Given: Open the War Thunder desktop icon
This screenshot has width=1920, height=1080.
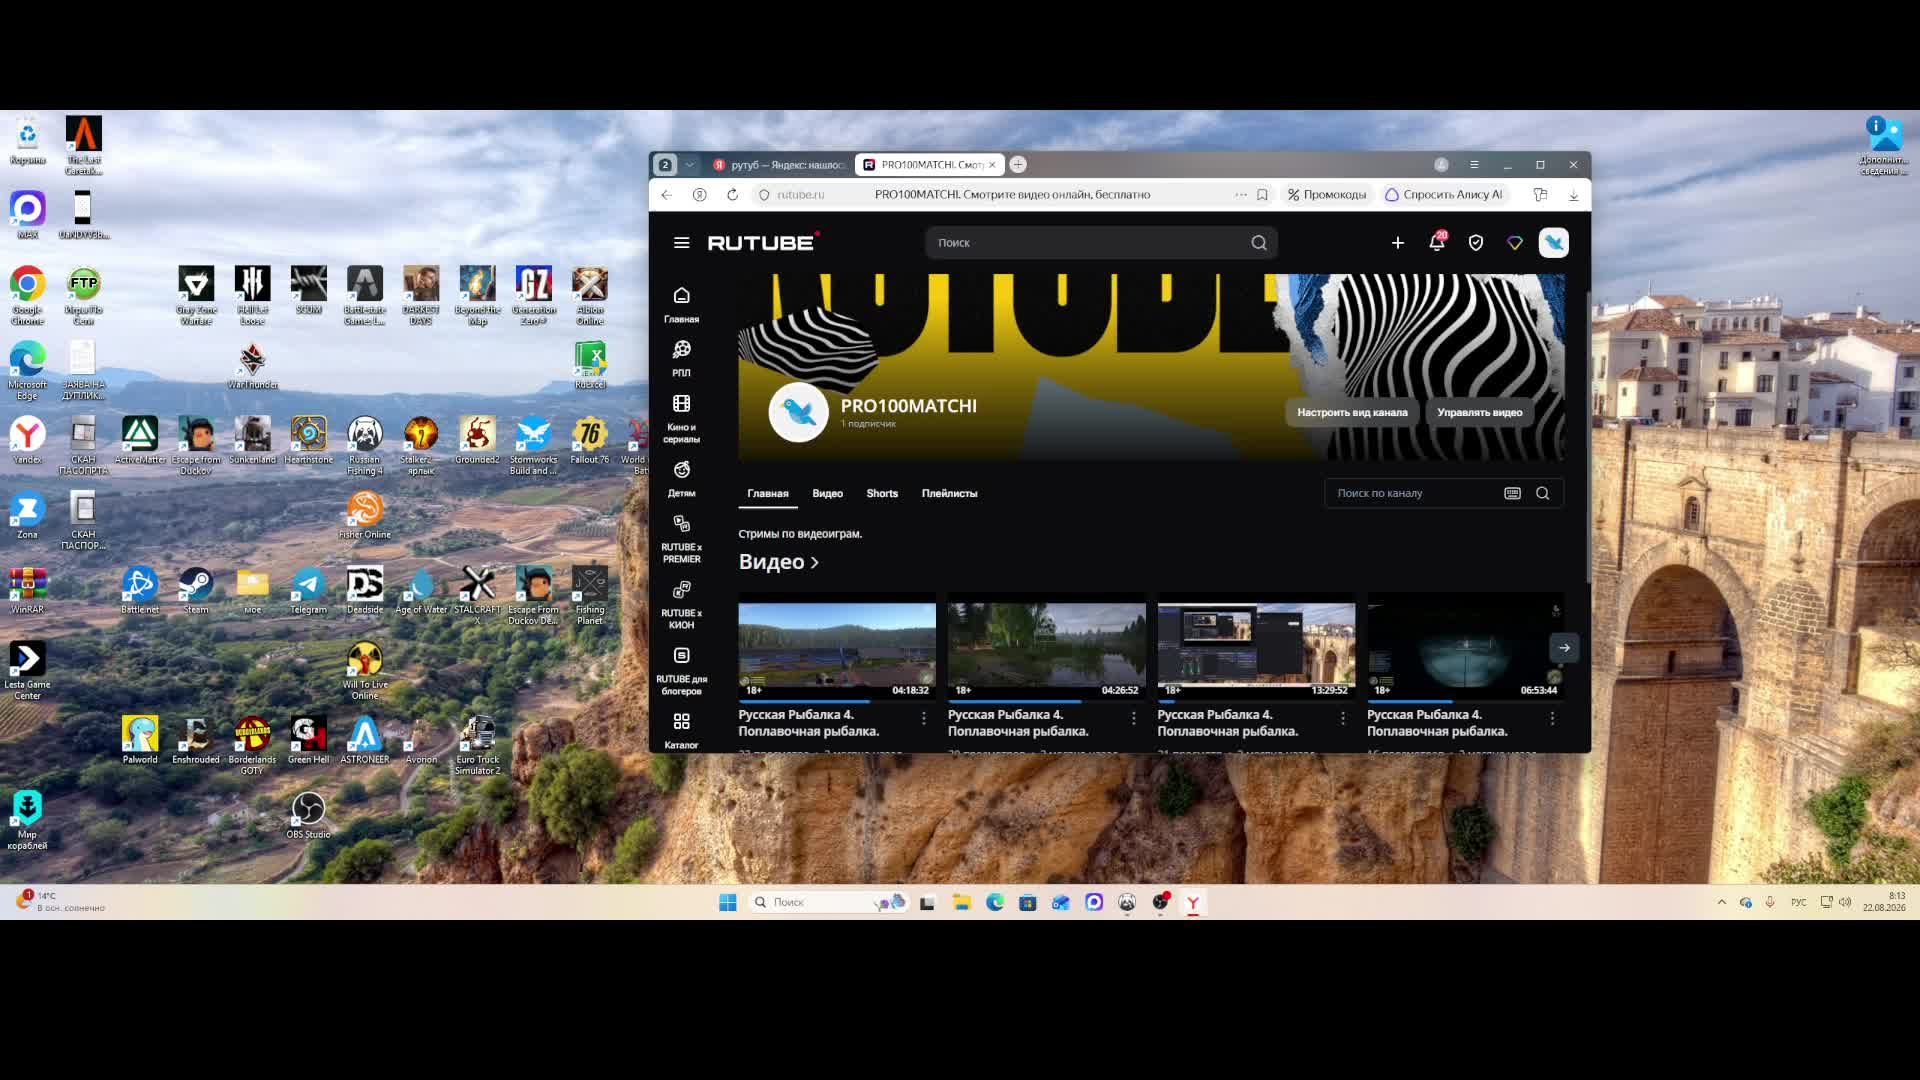Looking at the screenshot, I should 252,366.
